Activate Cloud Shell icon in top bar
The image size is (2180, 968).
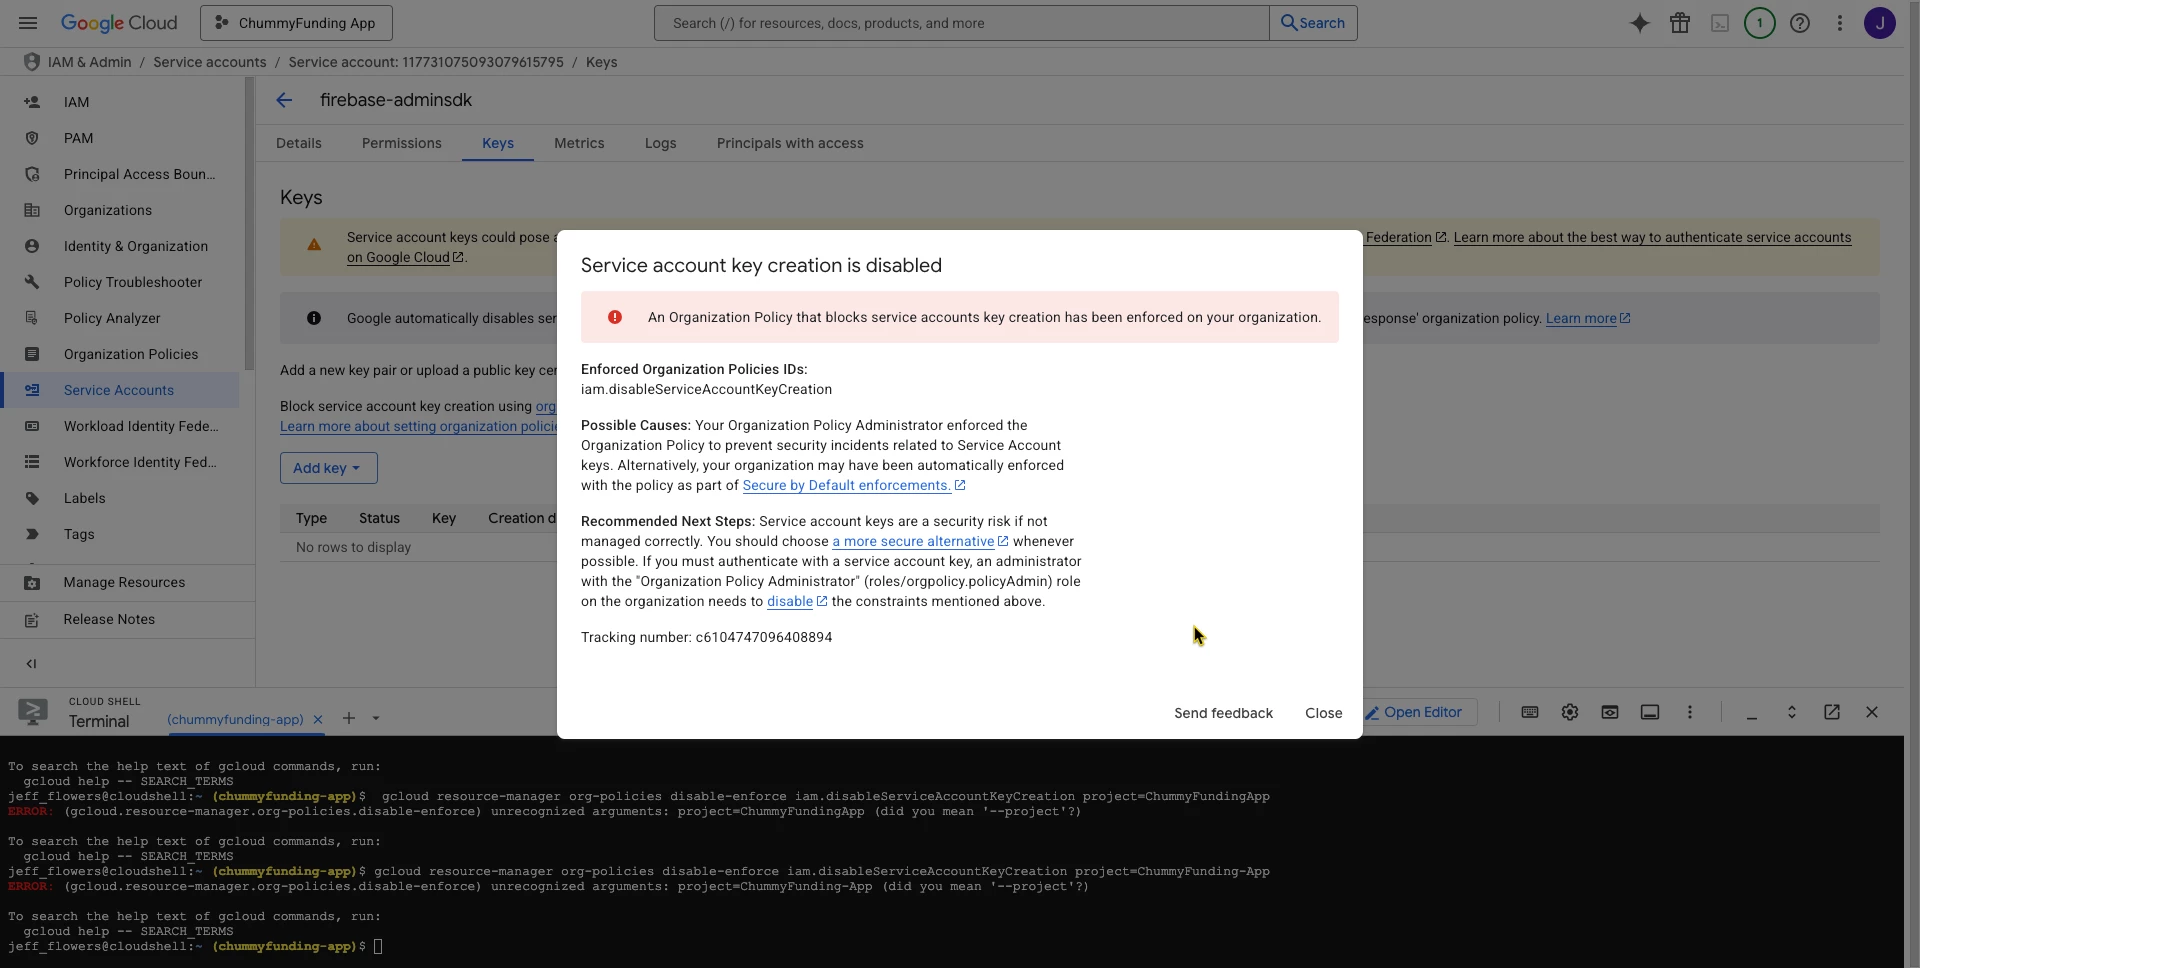[x=1720, y=23]
